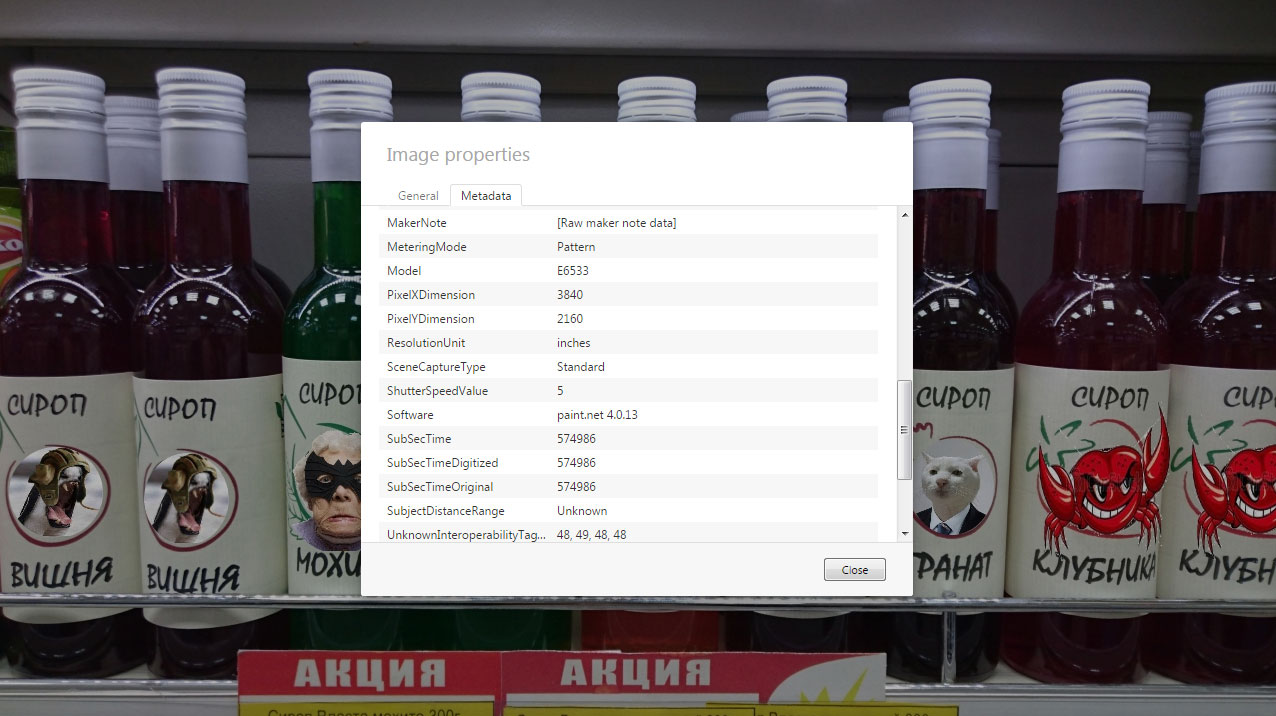Select the Software row label
Viewport: 1276px width, 716px height.
pyautogui.click(x=410, y=415)
